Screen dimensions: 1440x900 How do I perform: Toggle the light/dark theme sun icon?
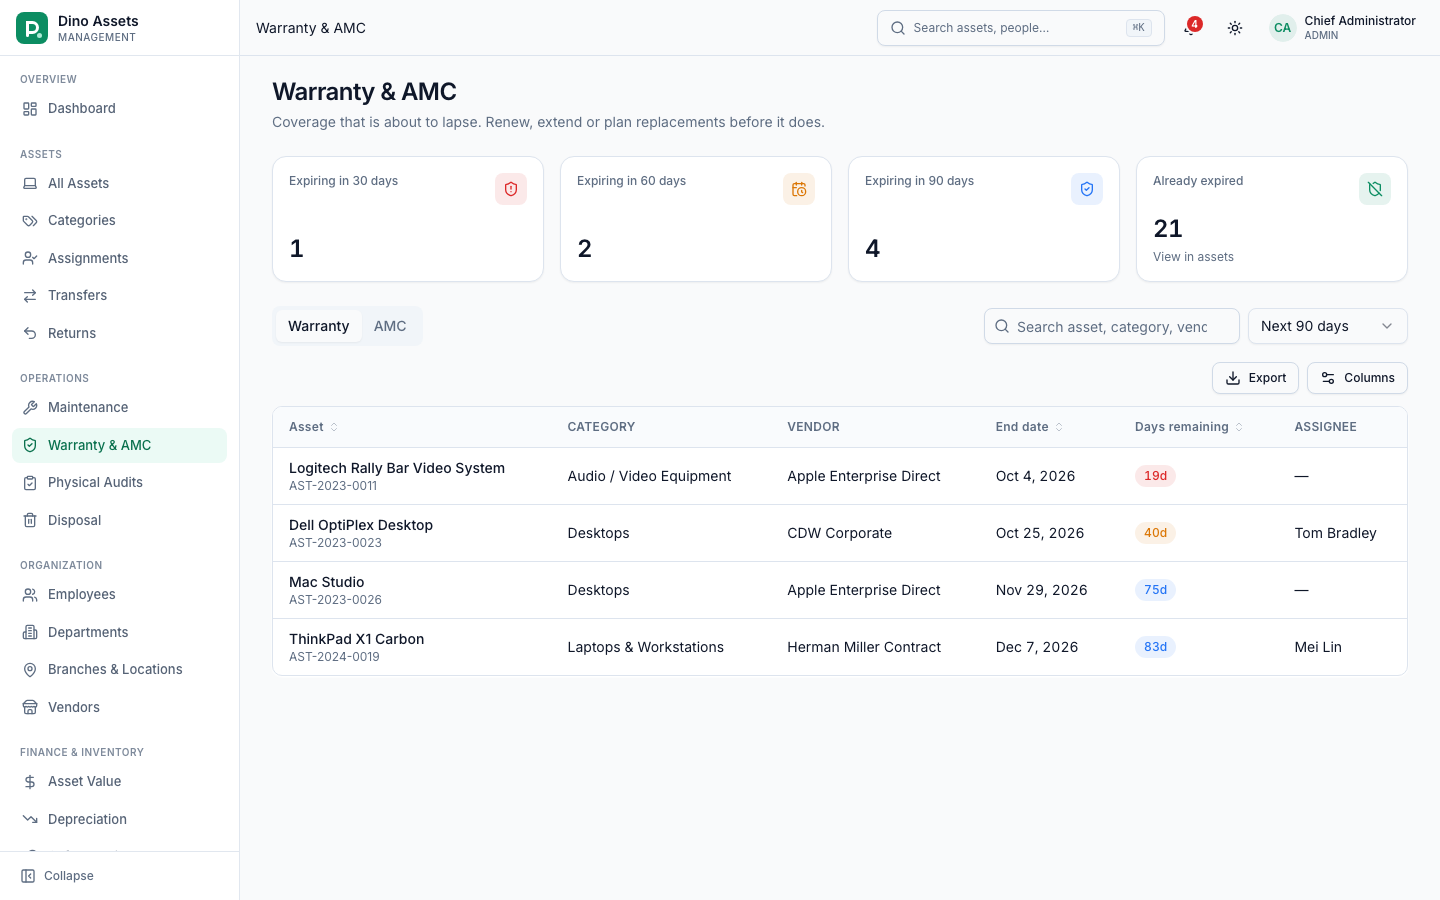pos(1235,28)
